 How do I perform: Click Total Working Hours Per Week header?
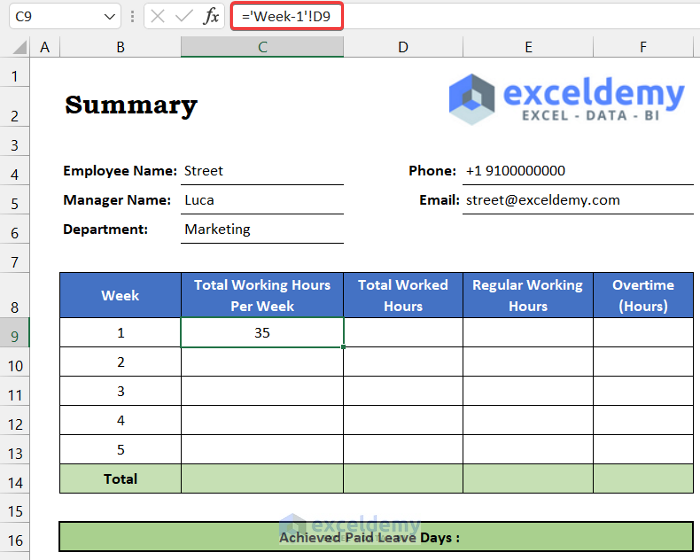[x=262, y=295]
